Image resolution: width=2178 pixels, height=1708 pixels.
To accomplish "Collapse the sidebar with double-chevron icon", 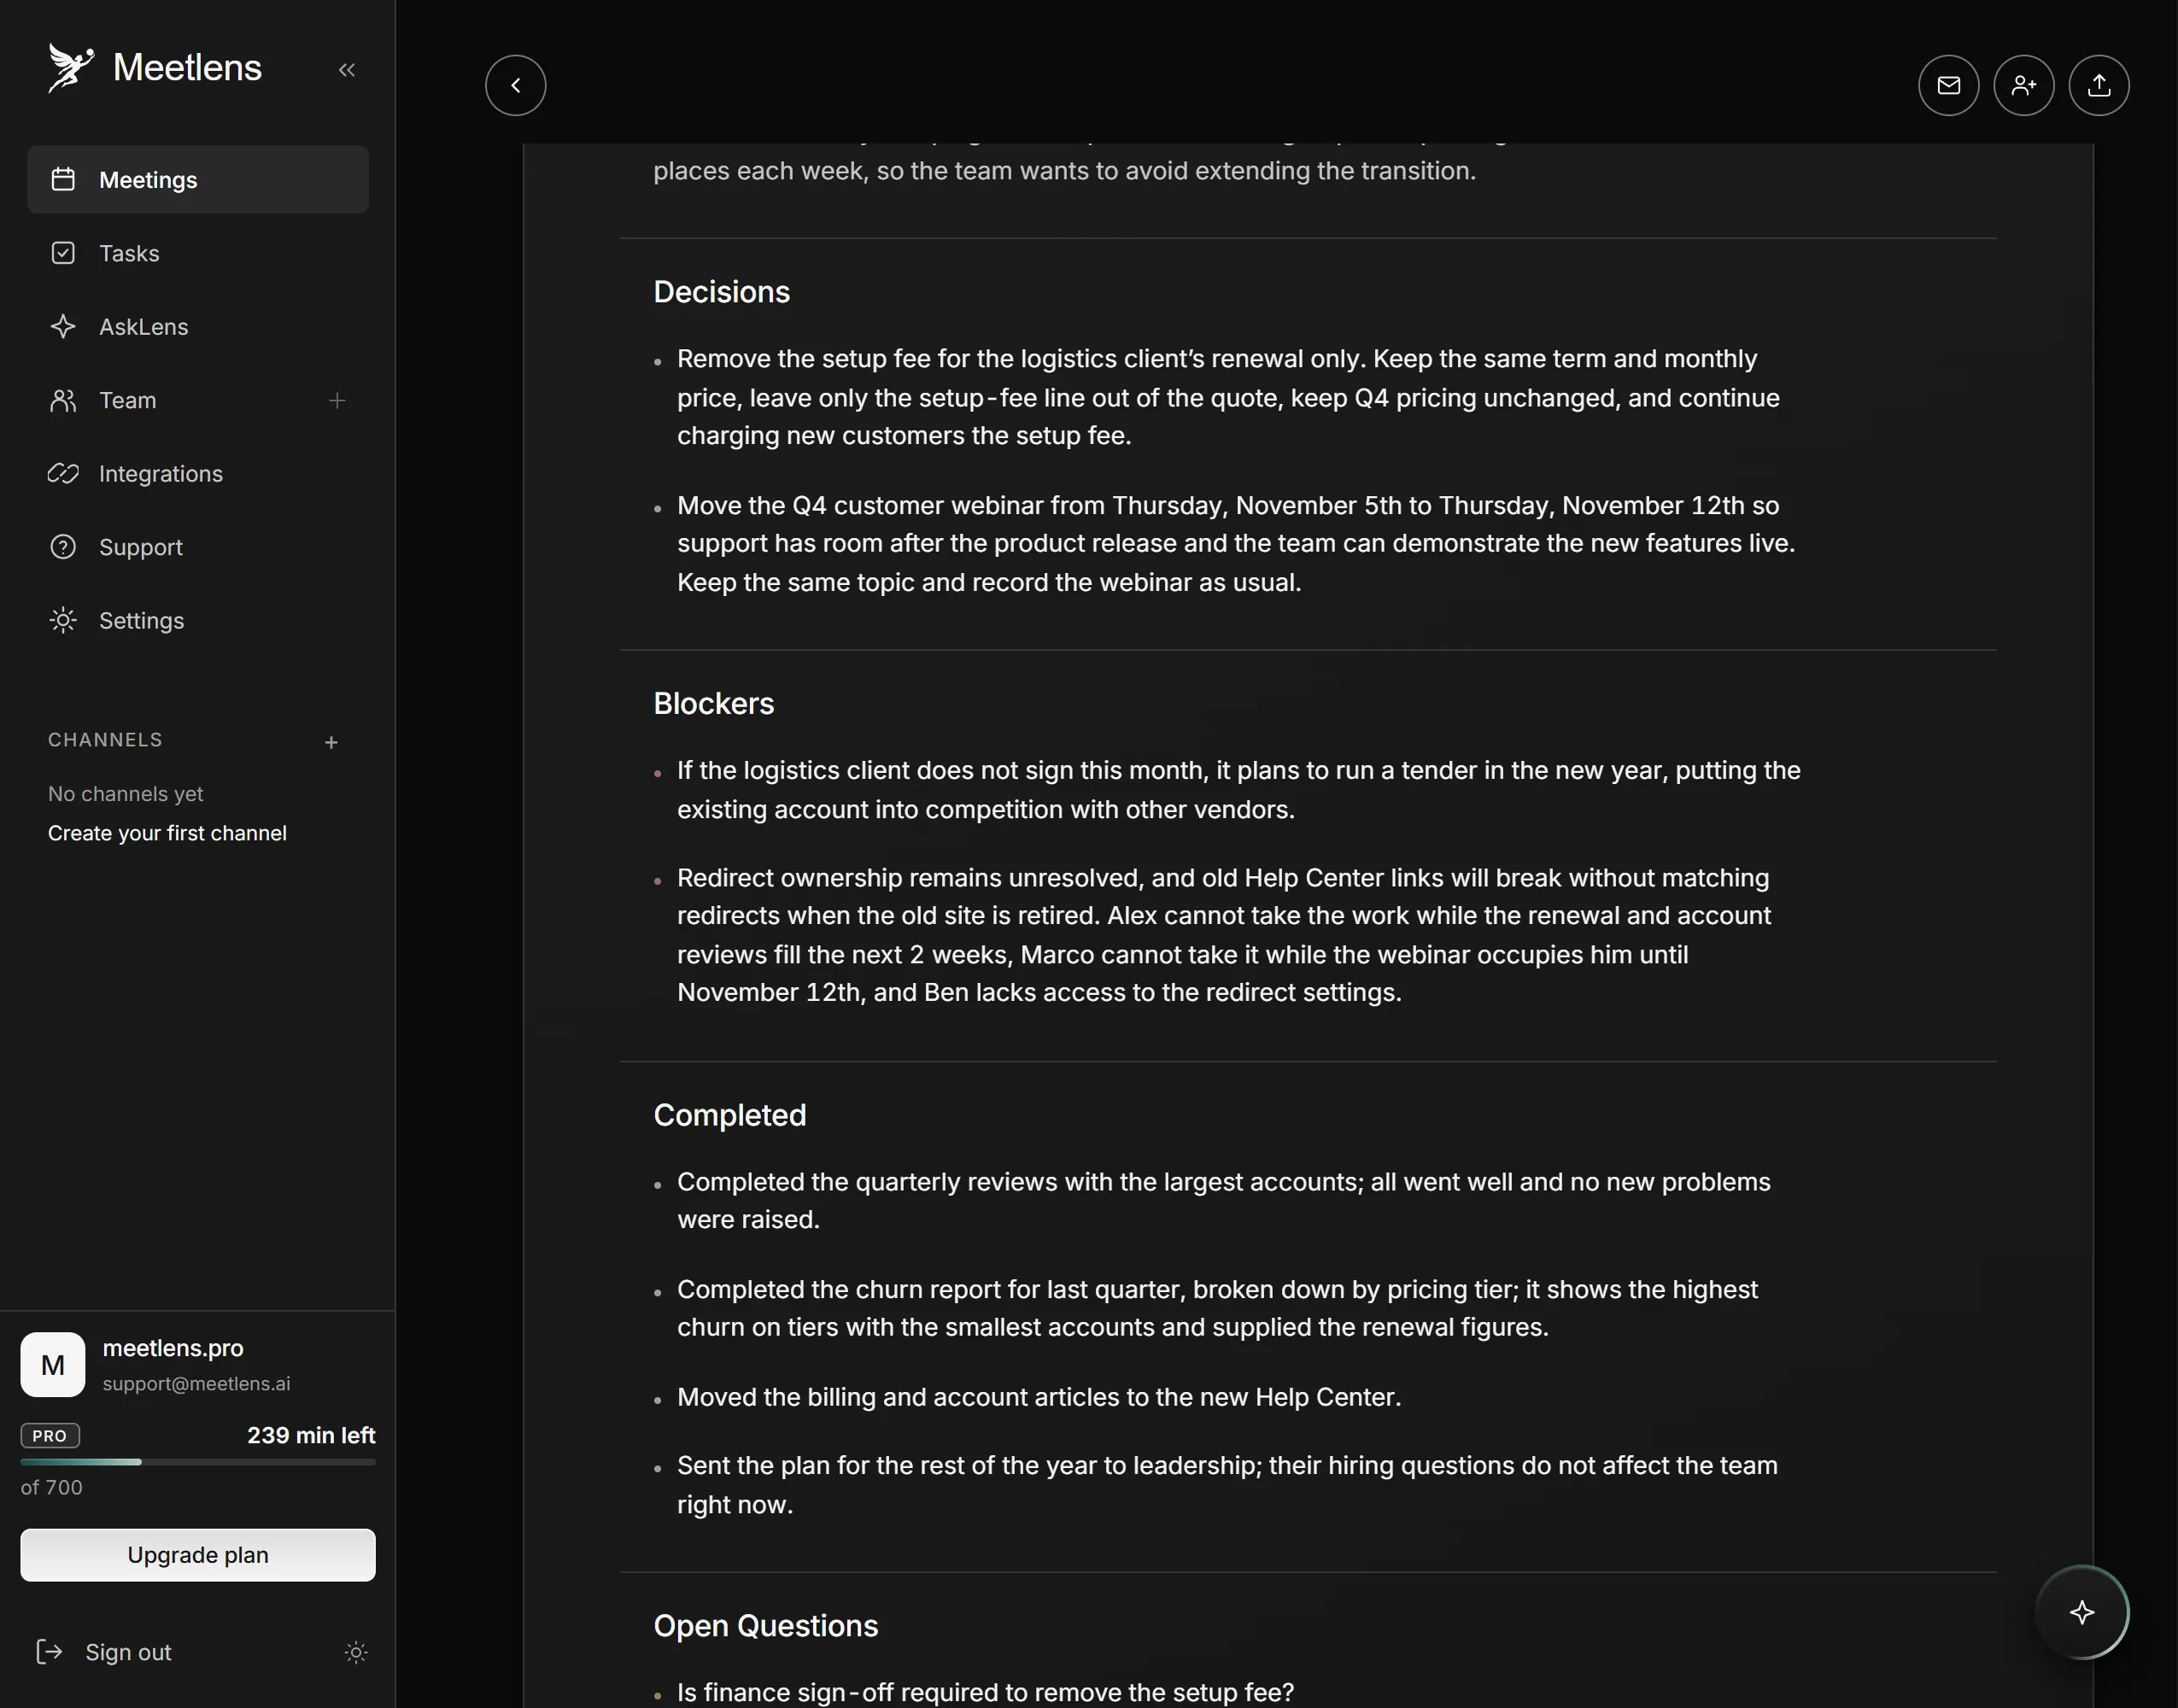I will (347, 70).
